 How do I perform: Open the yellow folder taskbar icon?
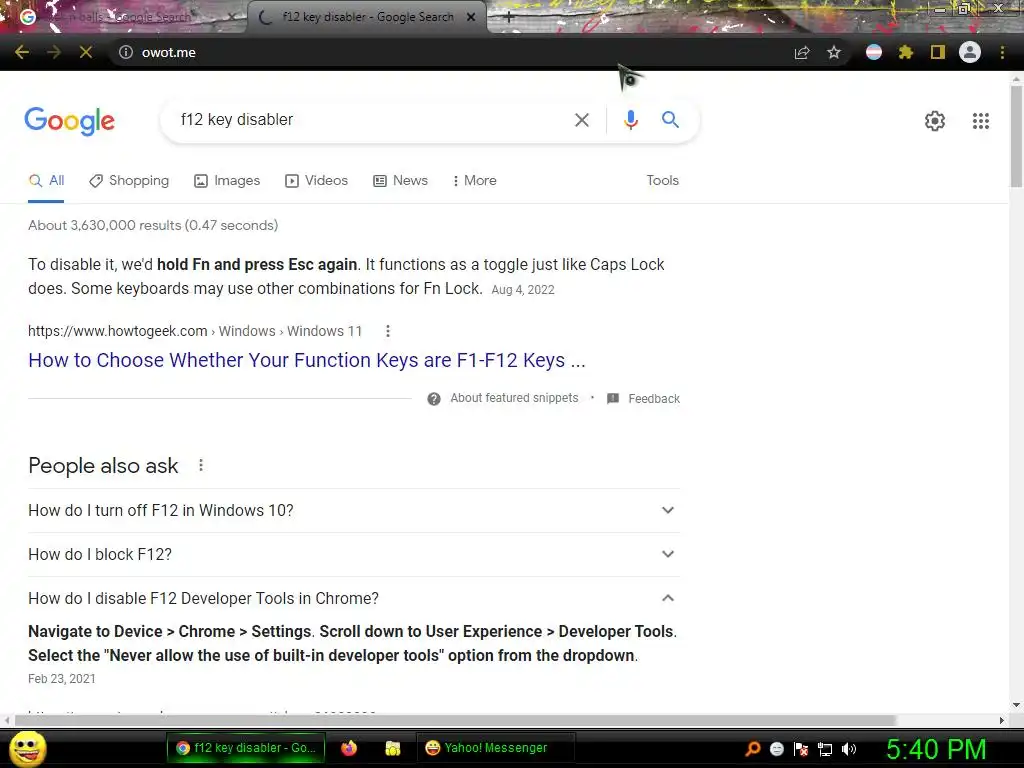point(392,748)
